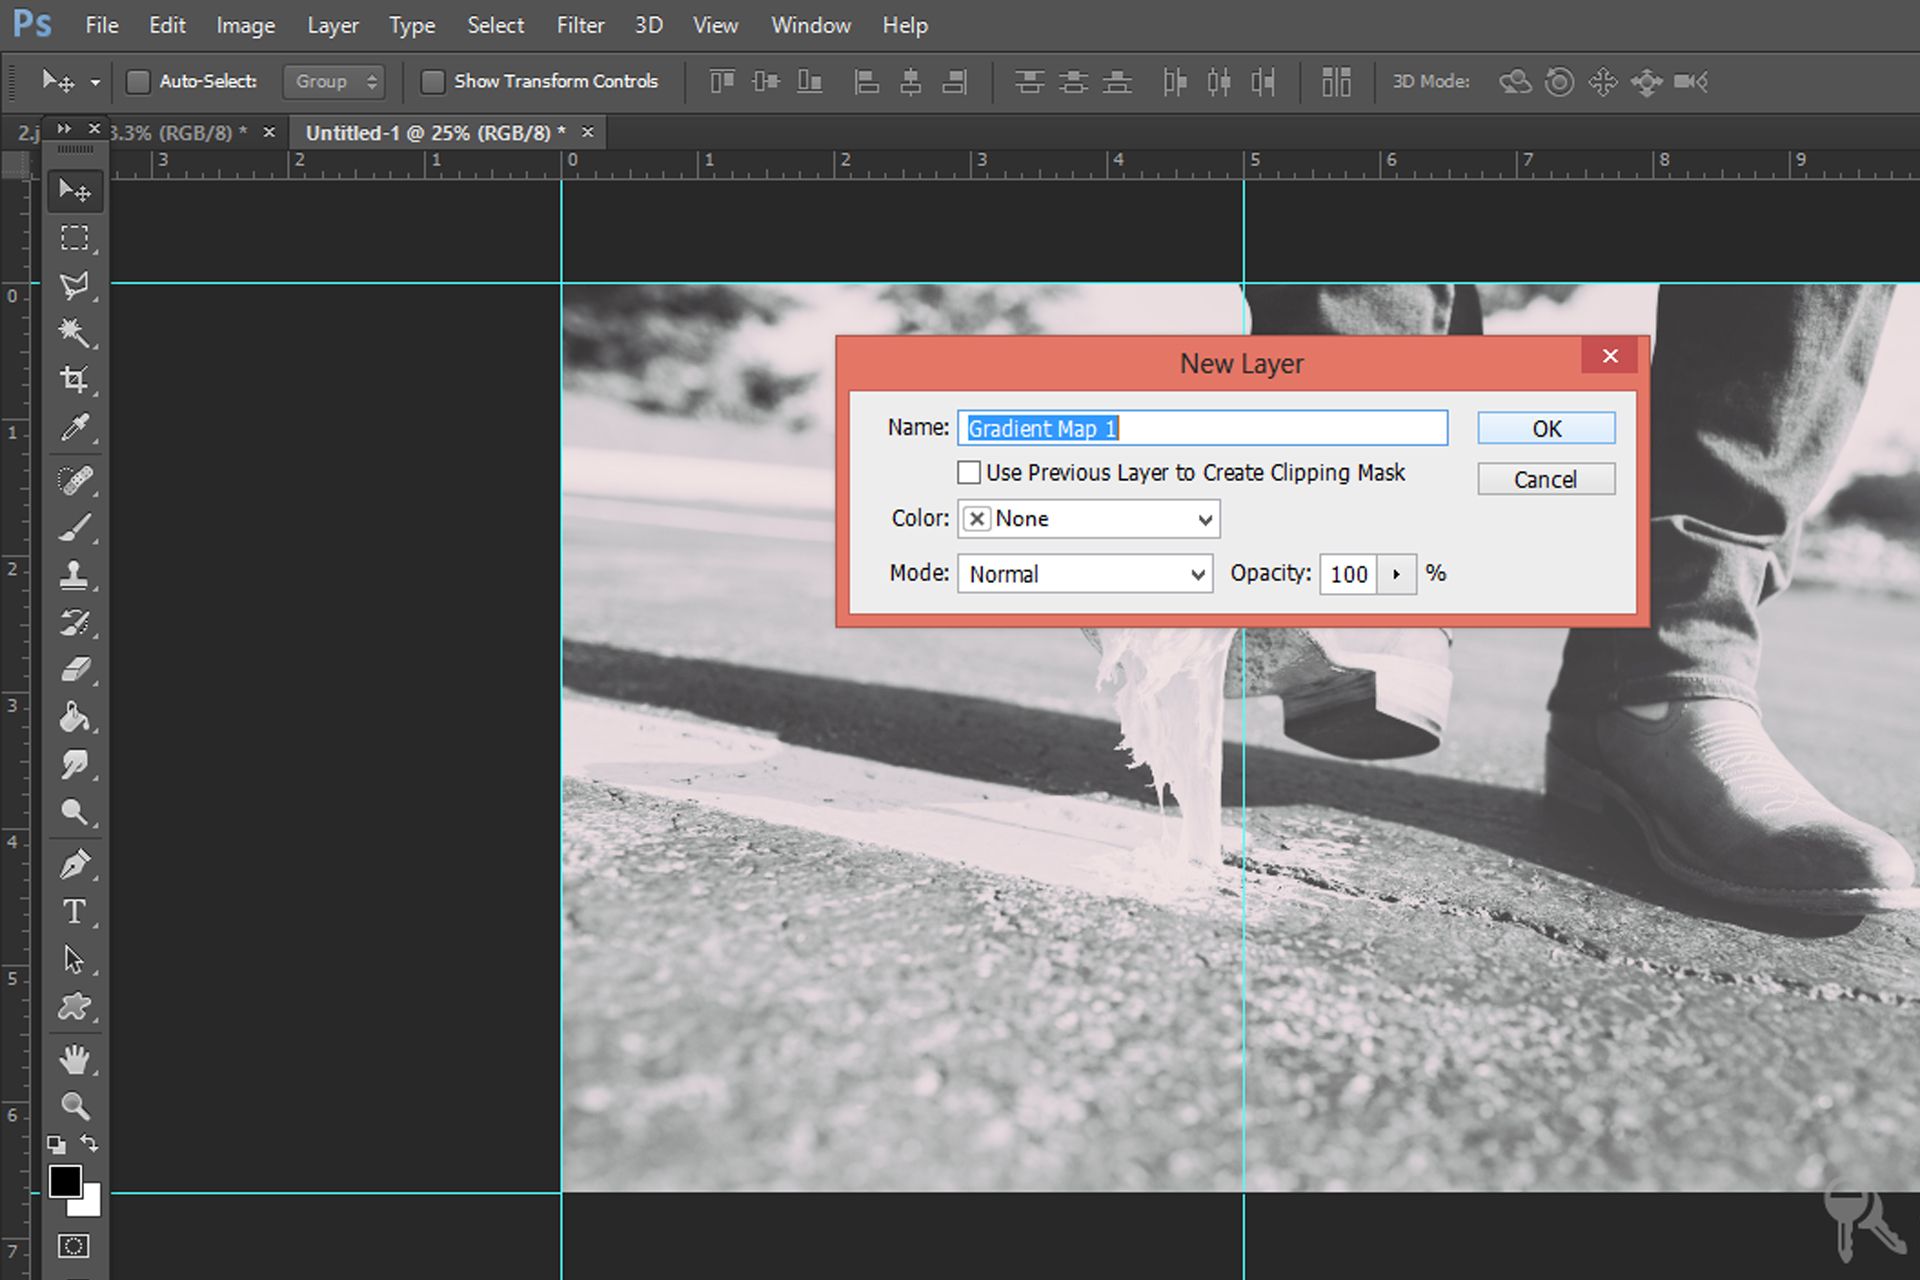The width and height of the screenshot is (1920, 1280).
Task: Pick the Hand tool
Action: pyautogui.click(x=74, y=1058)
